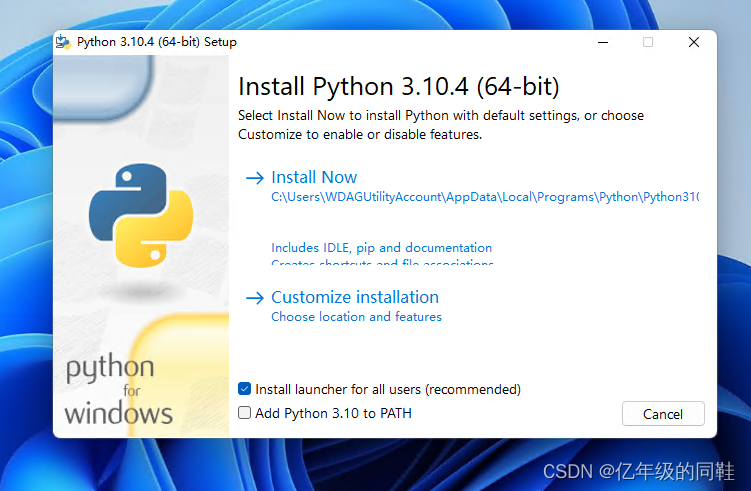Viewport: 751px width, 491px height.
Task: Click the 'python for windows' branding text
Action: (118, 388)
